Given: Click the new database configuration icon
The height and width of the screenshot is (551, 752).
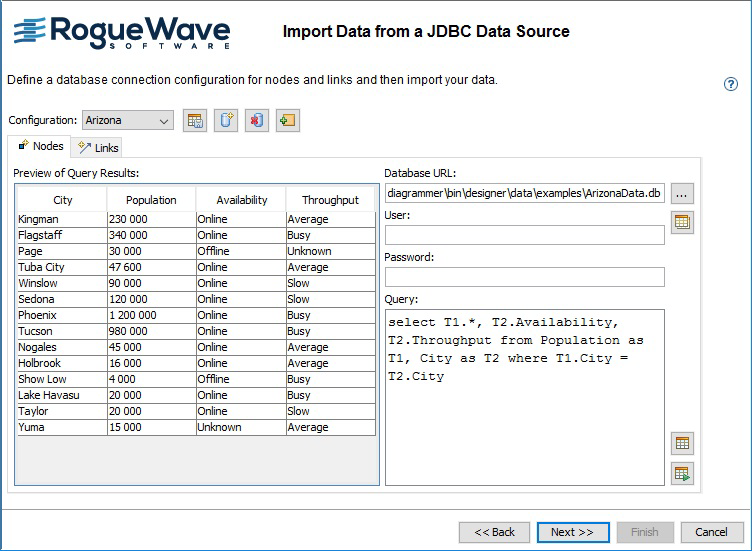Looking at the screenshot, I should 226,121.
